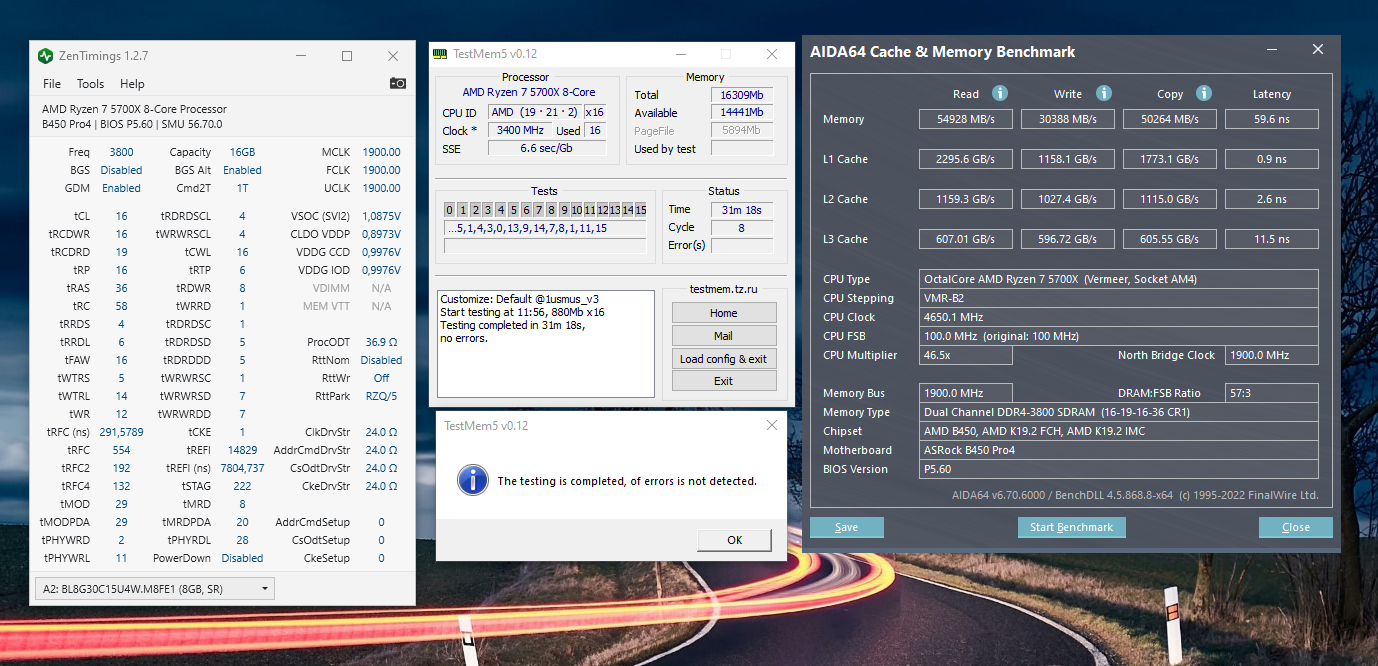
Task: Click the RttPark value RZQ/5
Action: (381, 396)
